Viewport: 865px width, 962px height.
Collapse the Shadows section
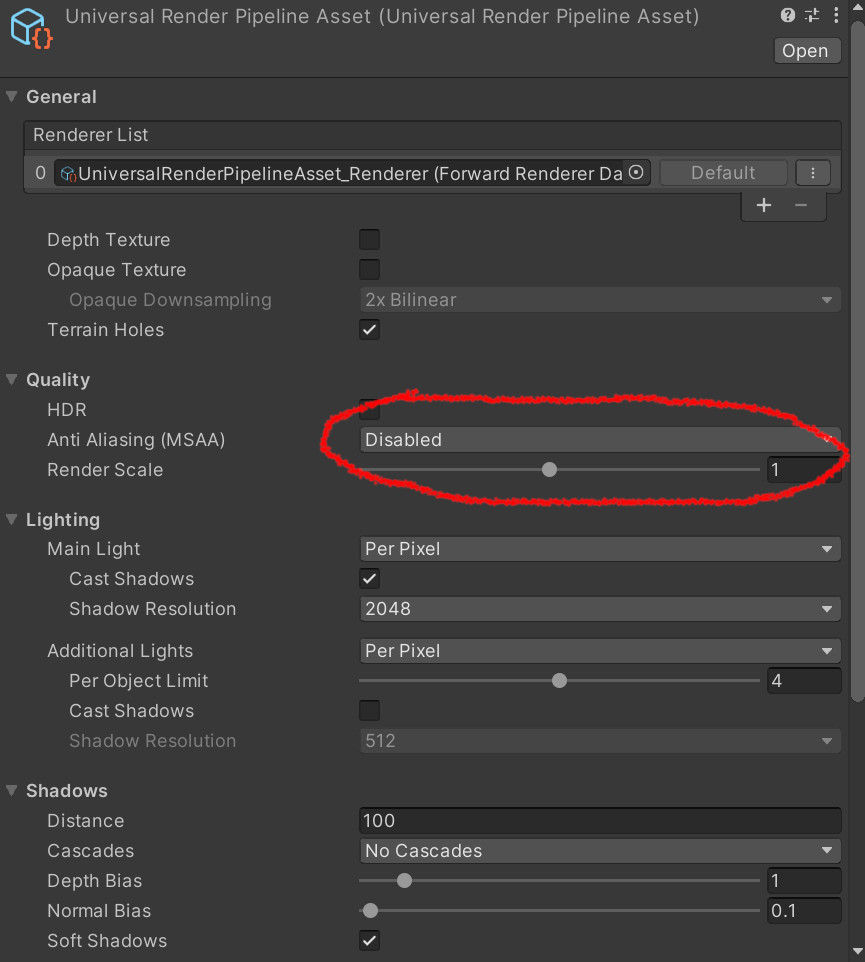[x=12, y=790]
